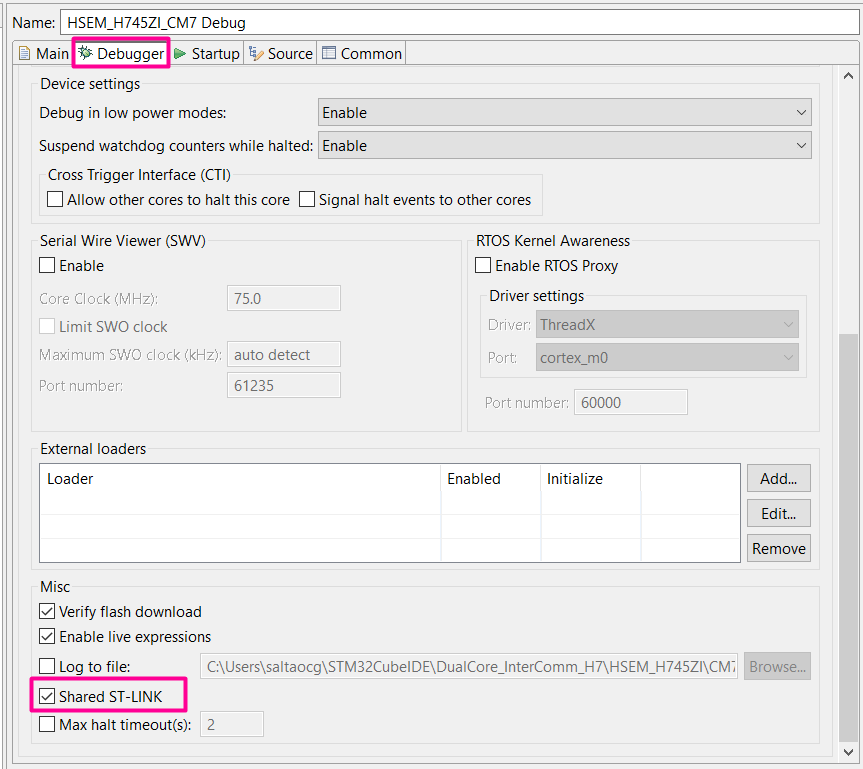Image resolution: width=863 pixels, height=769 pixels.
Task: Open the Driver ThreadX dropdown
Action: pyautogui.click(x=667, y=325)
